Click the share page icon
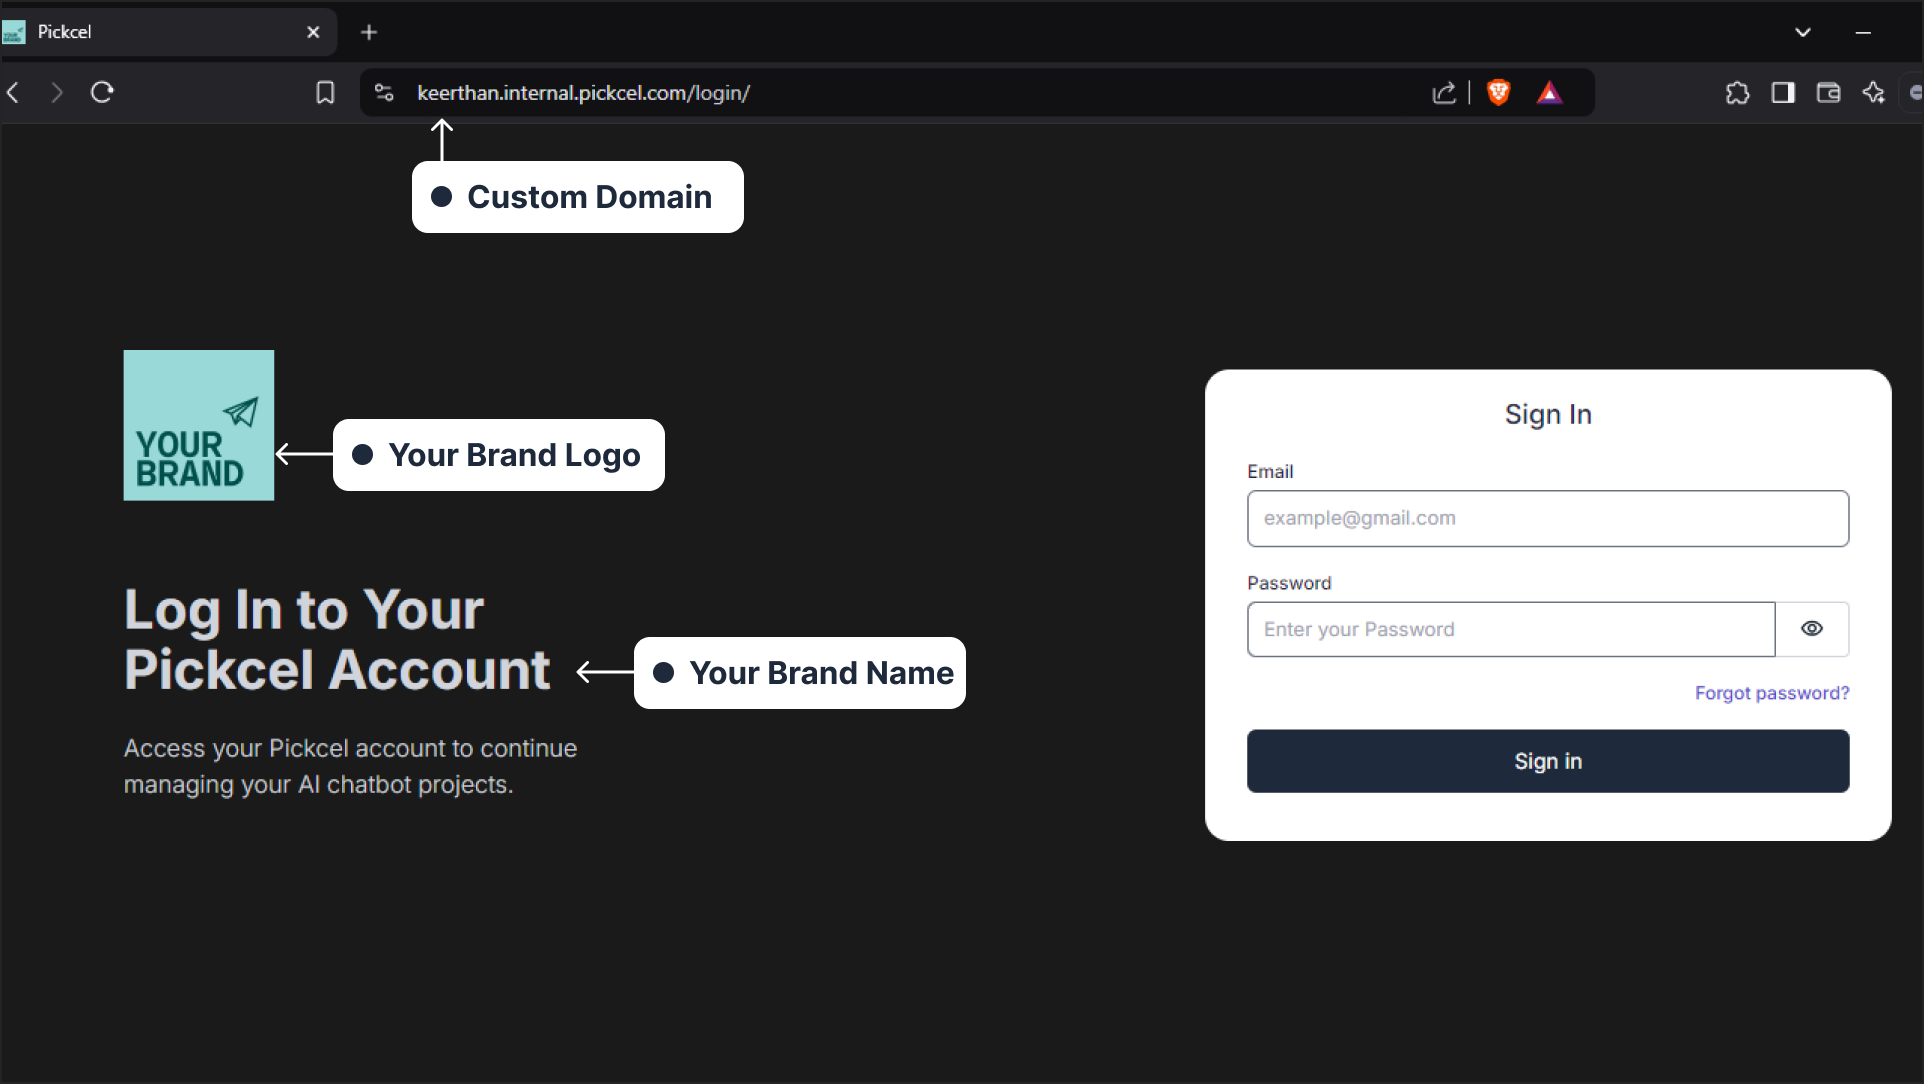 (x=1443, y=93)
